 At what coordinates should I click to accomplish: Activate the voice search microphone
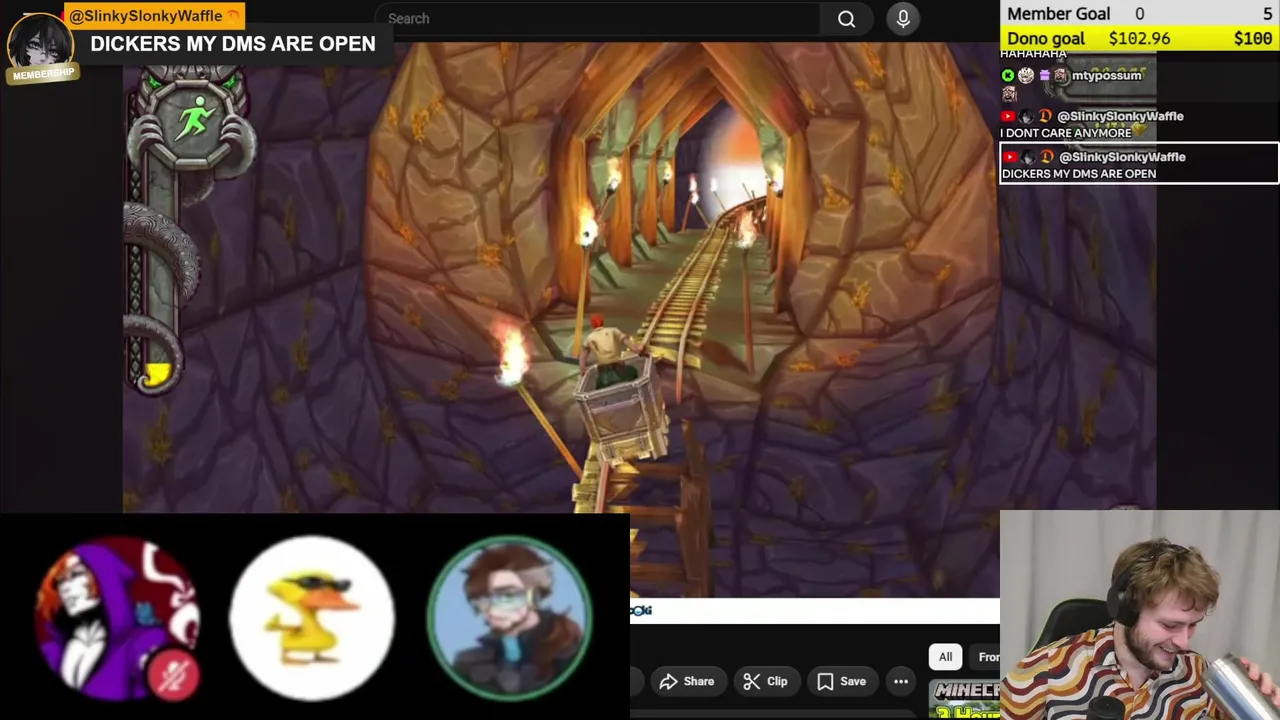coord(903,18)
